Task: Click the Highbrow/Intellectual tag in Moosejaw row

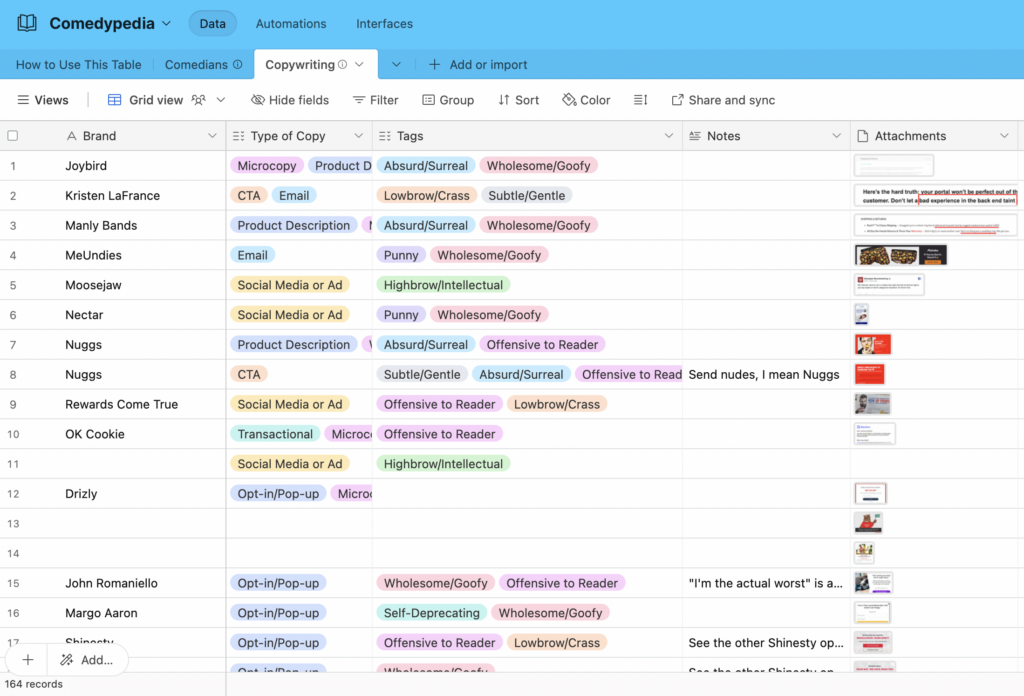Action: (x=443, y=285)
